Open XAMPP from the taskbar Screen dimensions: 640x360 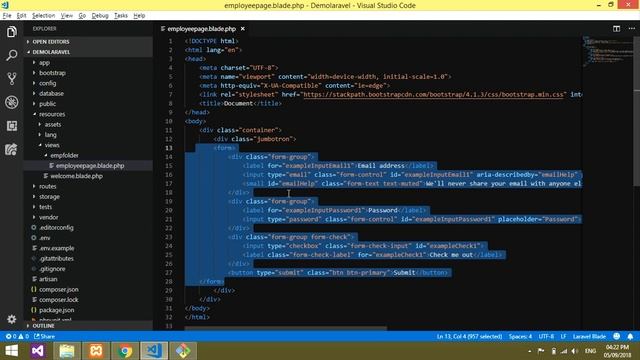coord(96,351)
